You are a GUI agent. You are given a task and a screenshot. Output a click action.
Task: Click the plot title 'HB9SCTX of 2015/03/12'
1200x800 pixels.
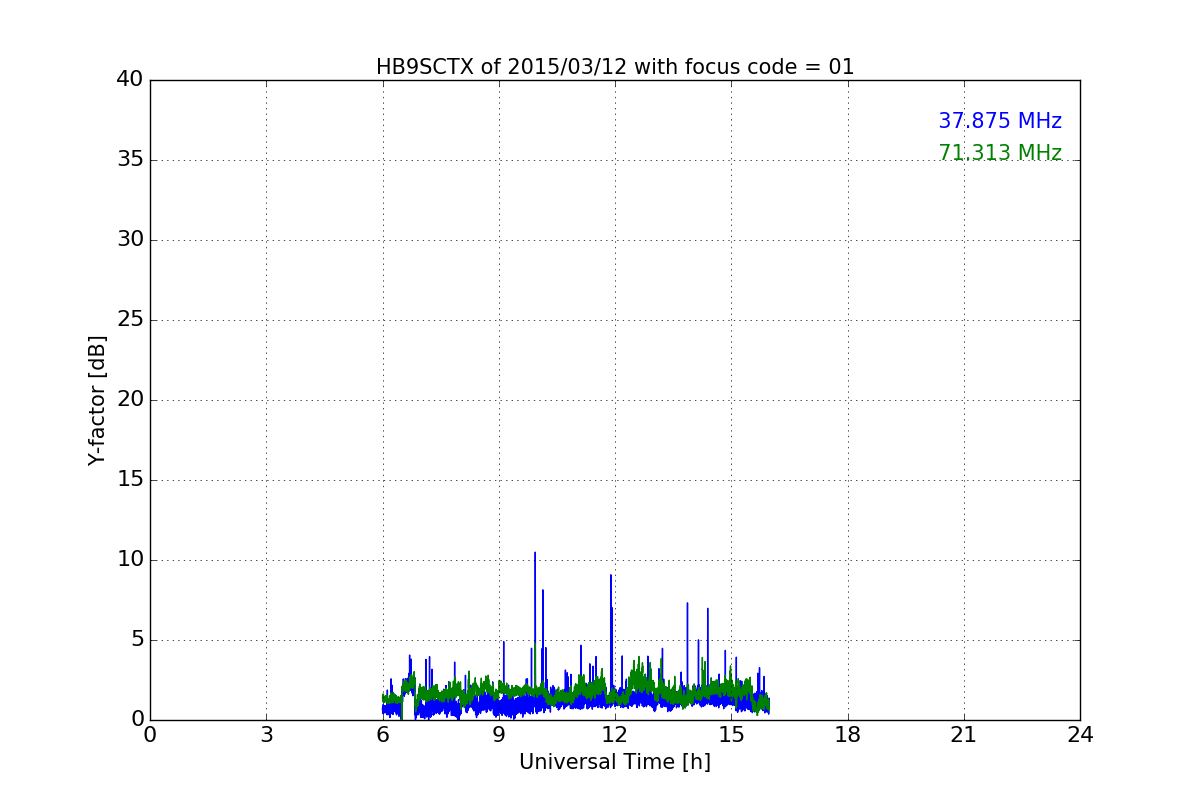coord(615,67)
